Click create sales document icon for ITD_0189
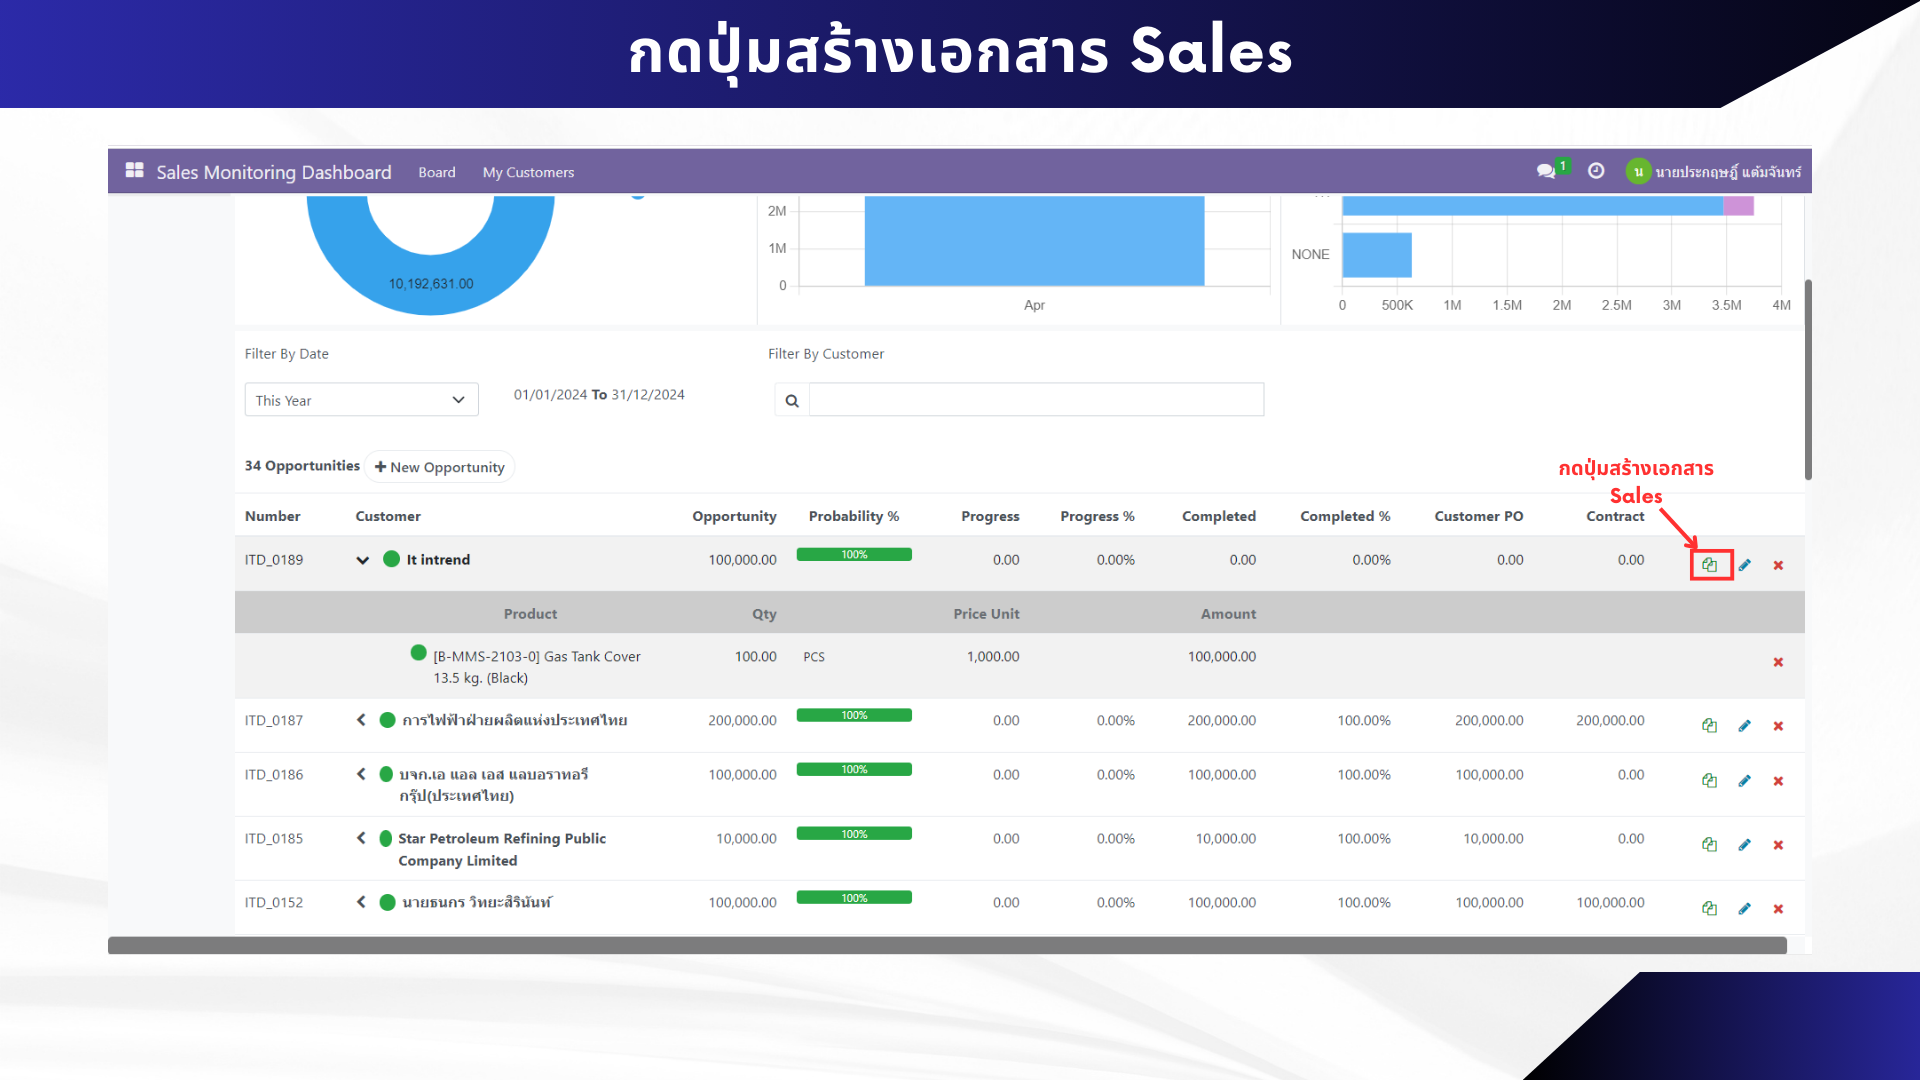The image size is (1920, 1080). coord(1709,565)
